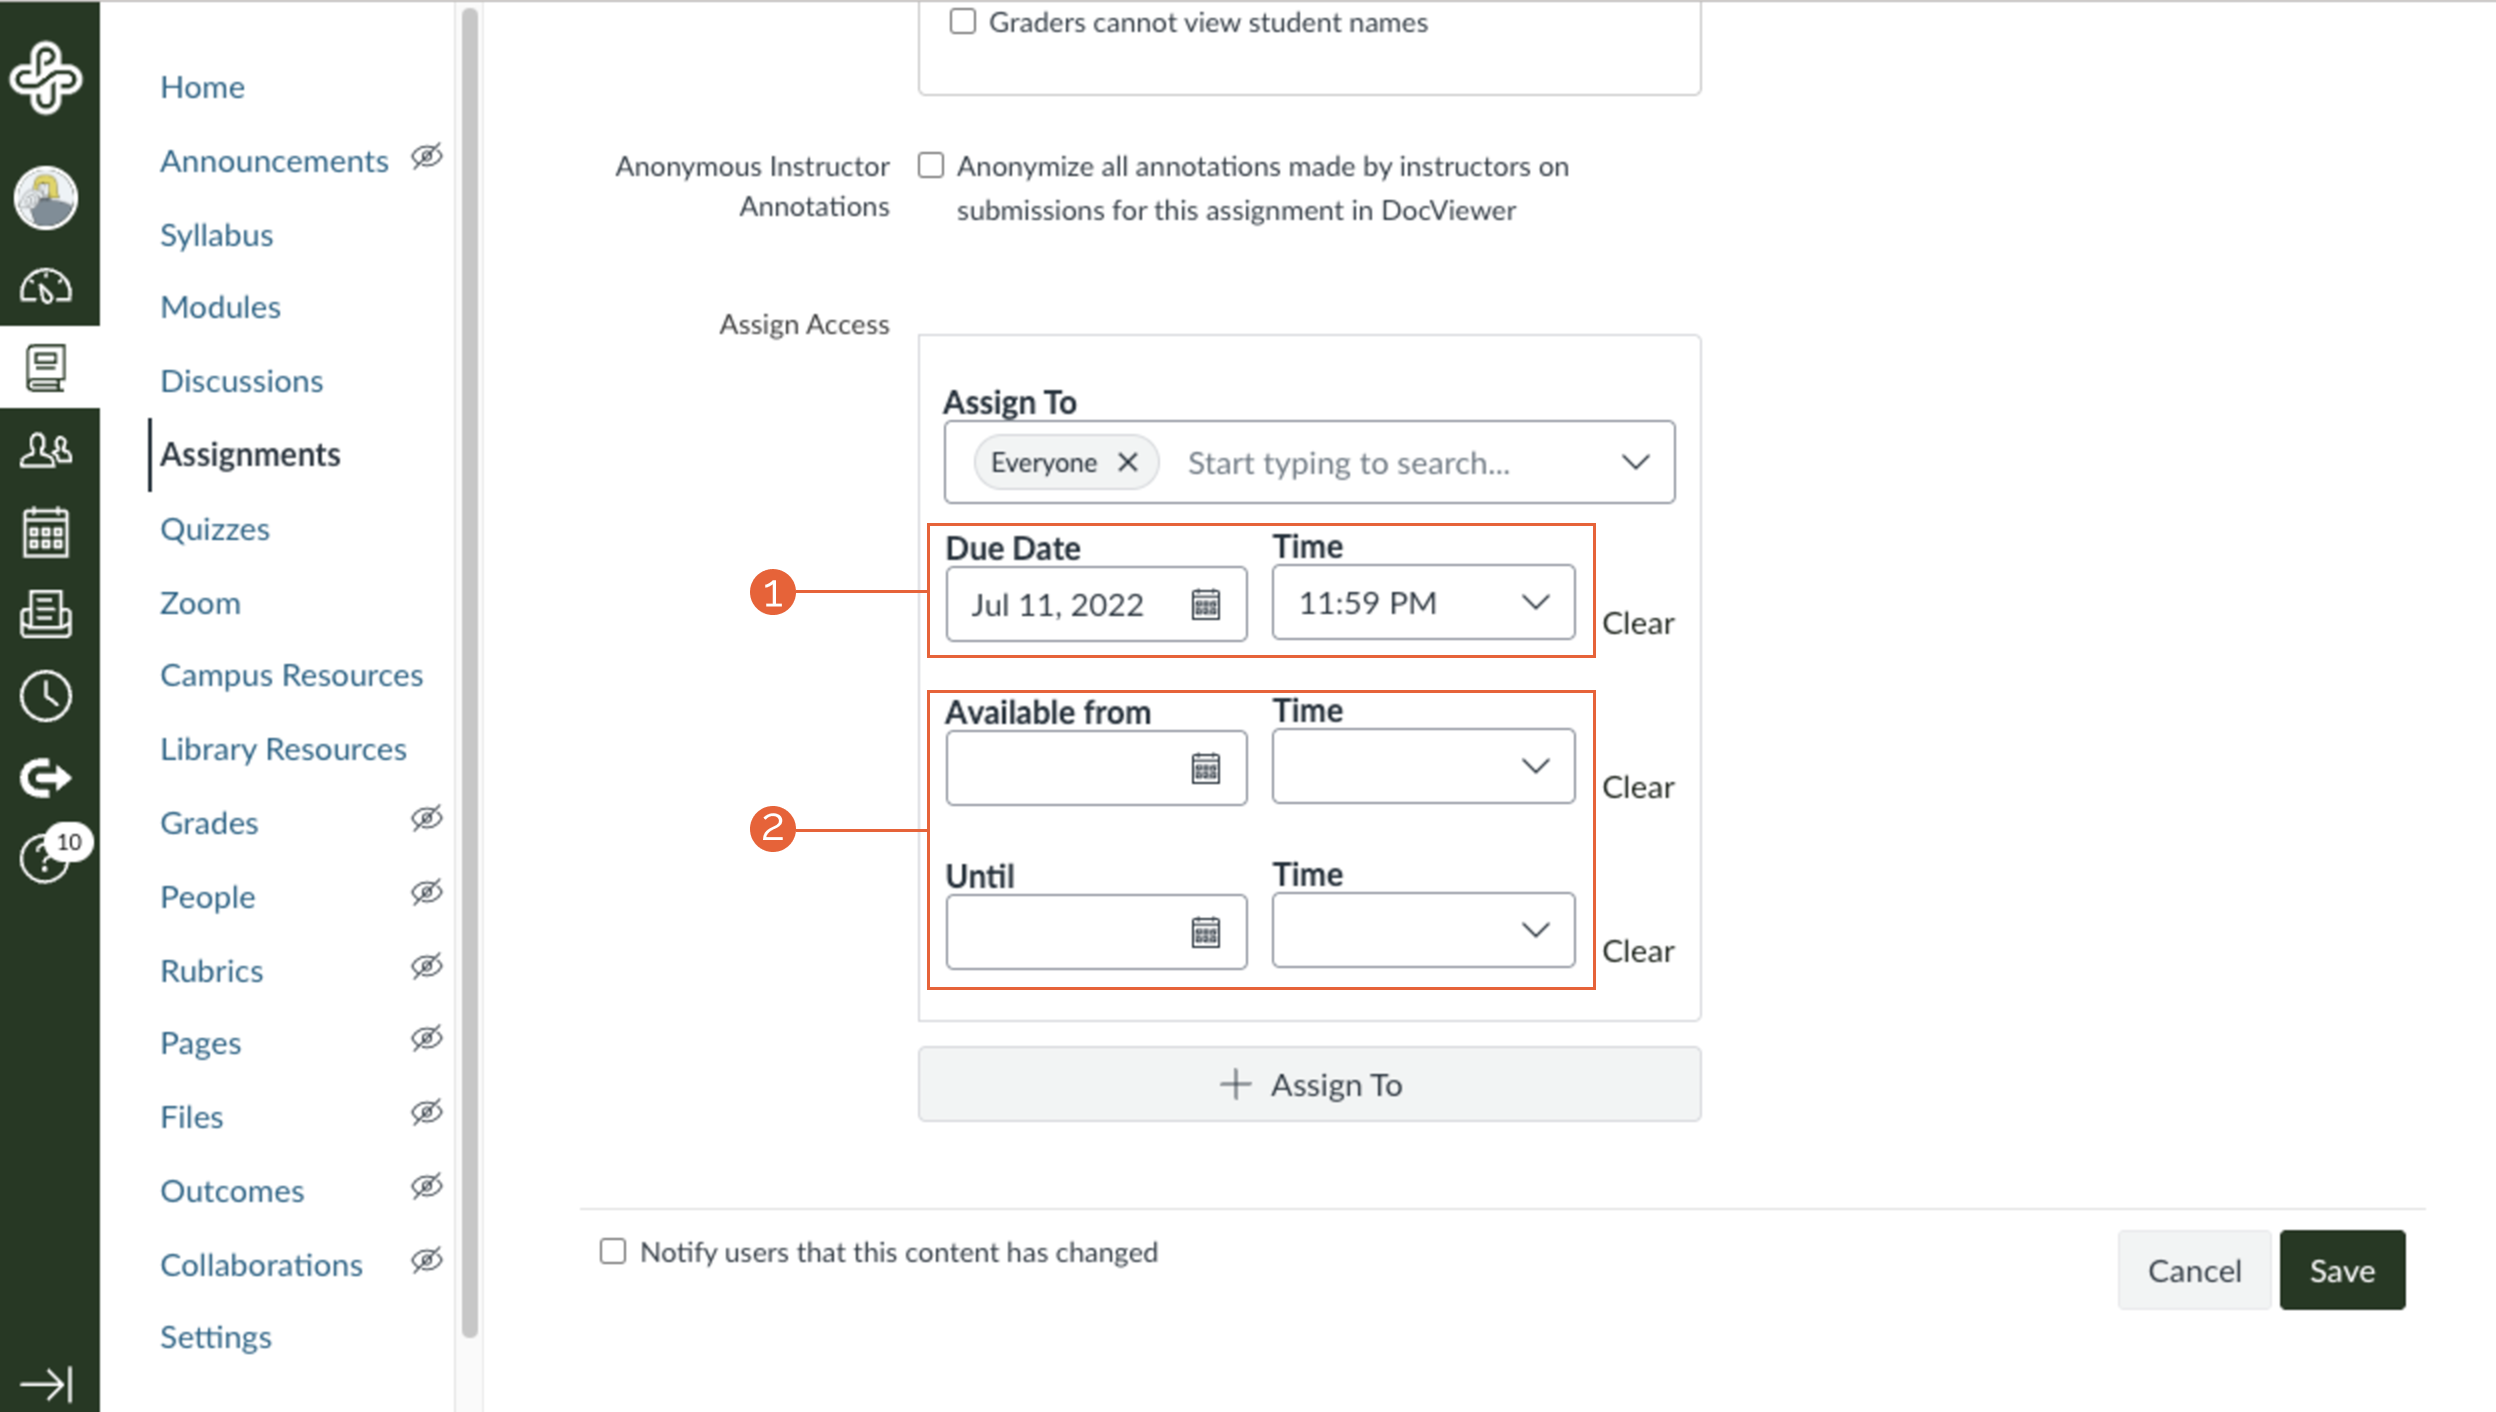Open the Due Date time dropdown showing 11:59 PM
The height and width of the screenshot is (1412, 2496).
(1423, 602)
